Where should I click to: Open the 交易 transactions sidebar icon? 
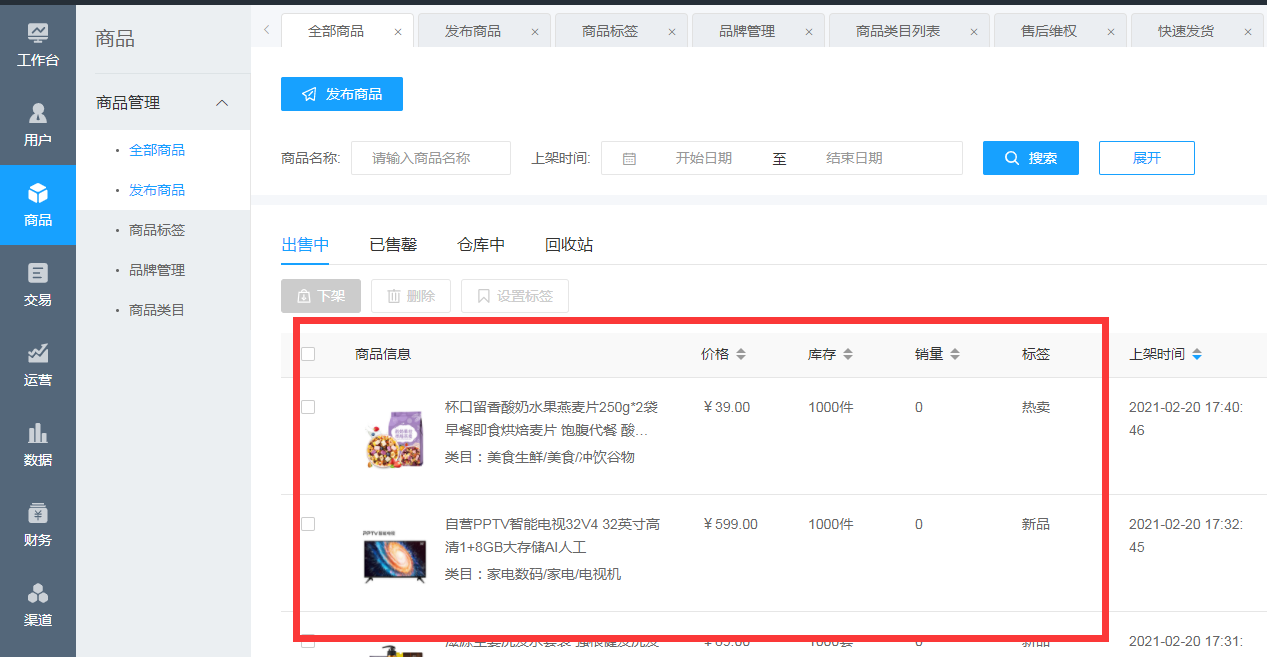click(38, 274)
